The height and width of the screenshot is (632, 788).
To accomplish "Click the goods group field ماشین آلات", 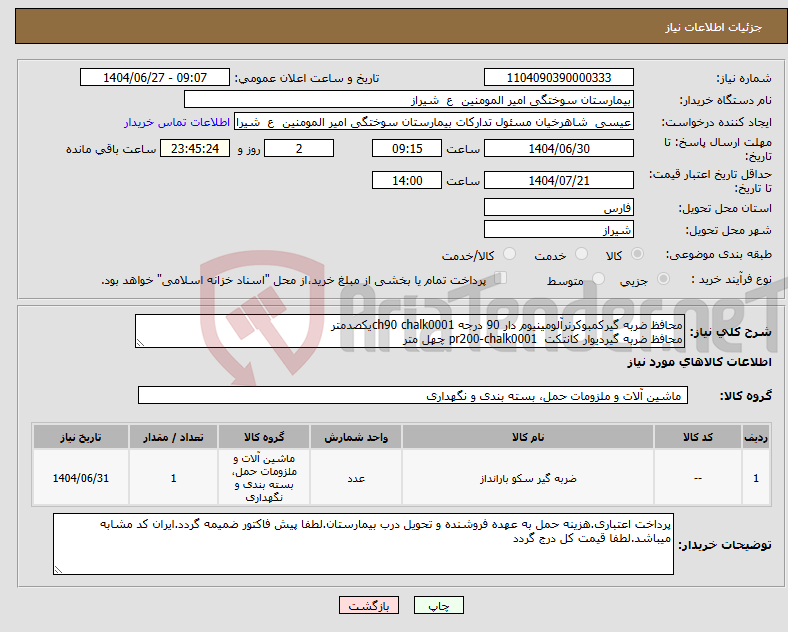I will click(x=413, y=396).
